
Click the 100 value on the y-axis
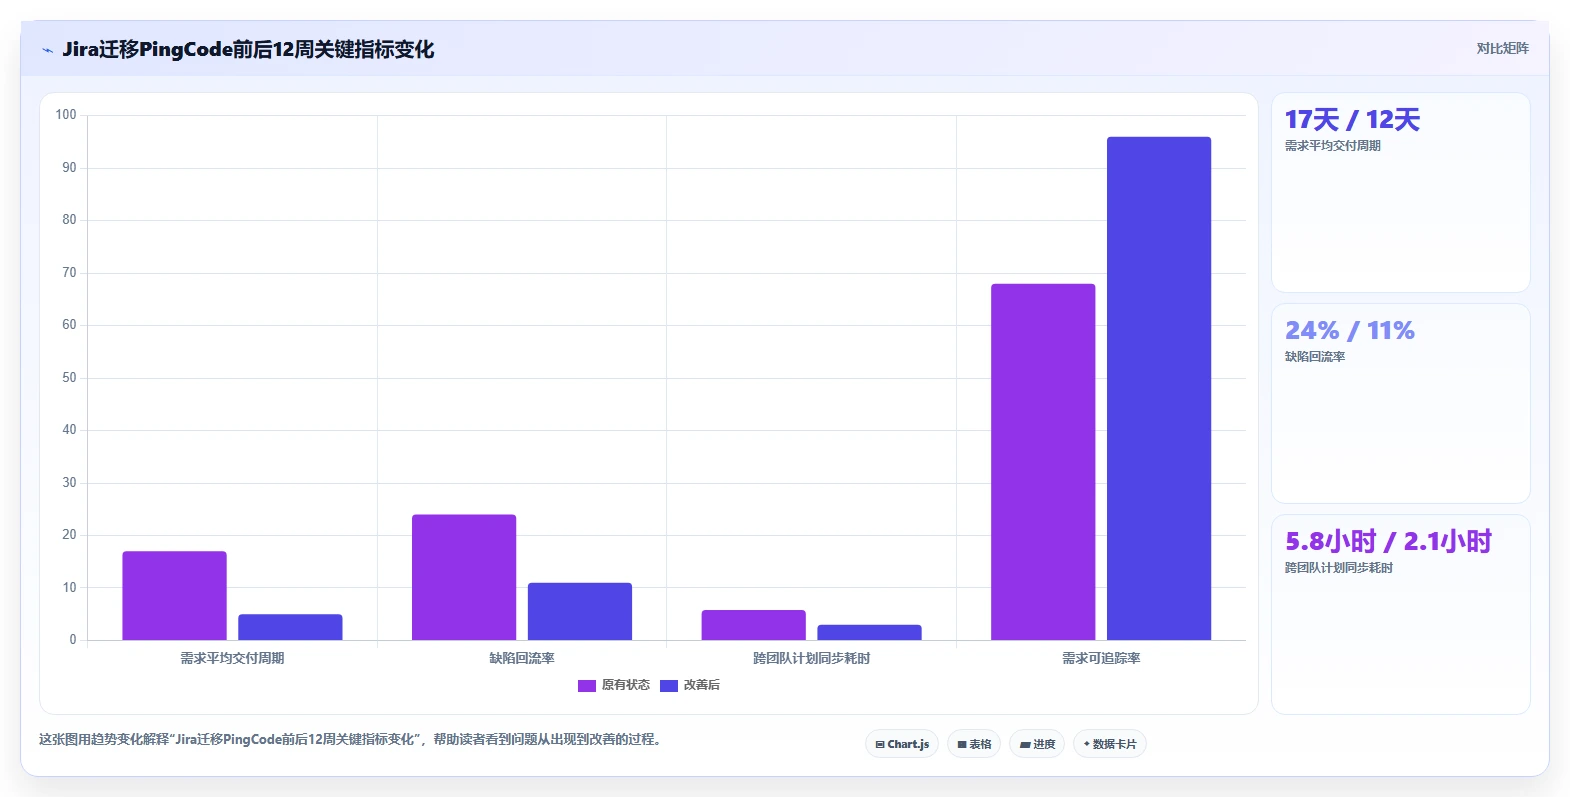point(66,115)
